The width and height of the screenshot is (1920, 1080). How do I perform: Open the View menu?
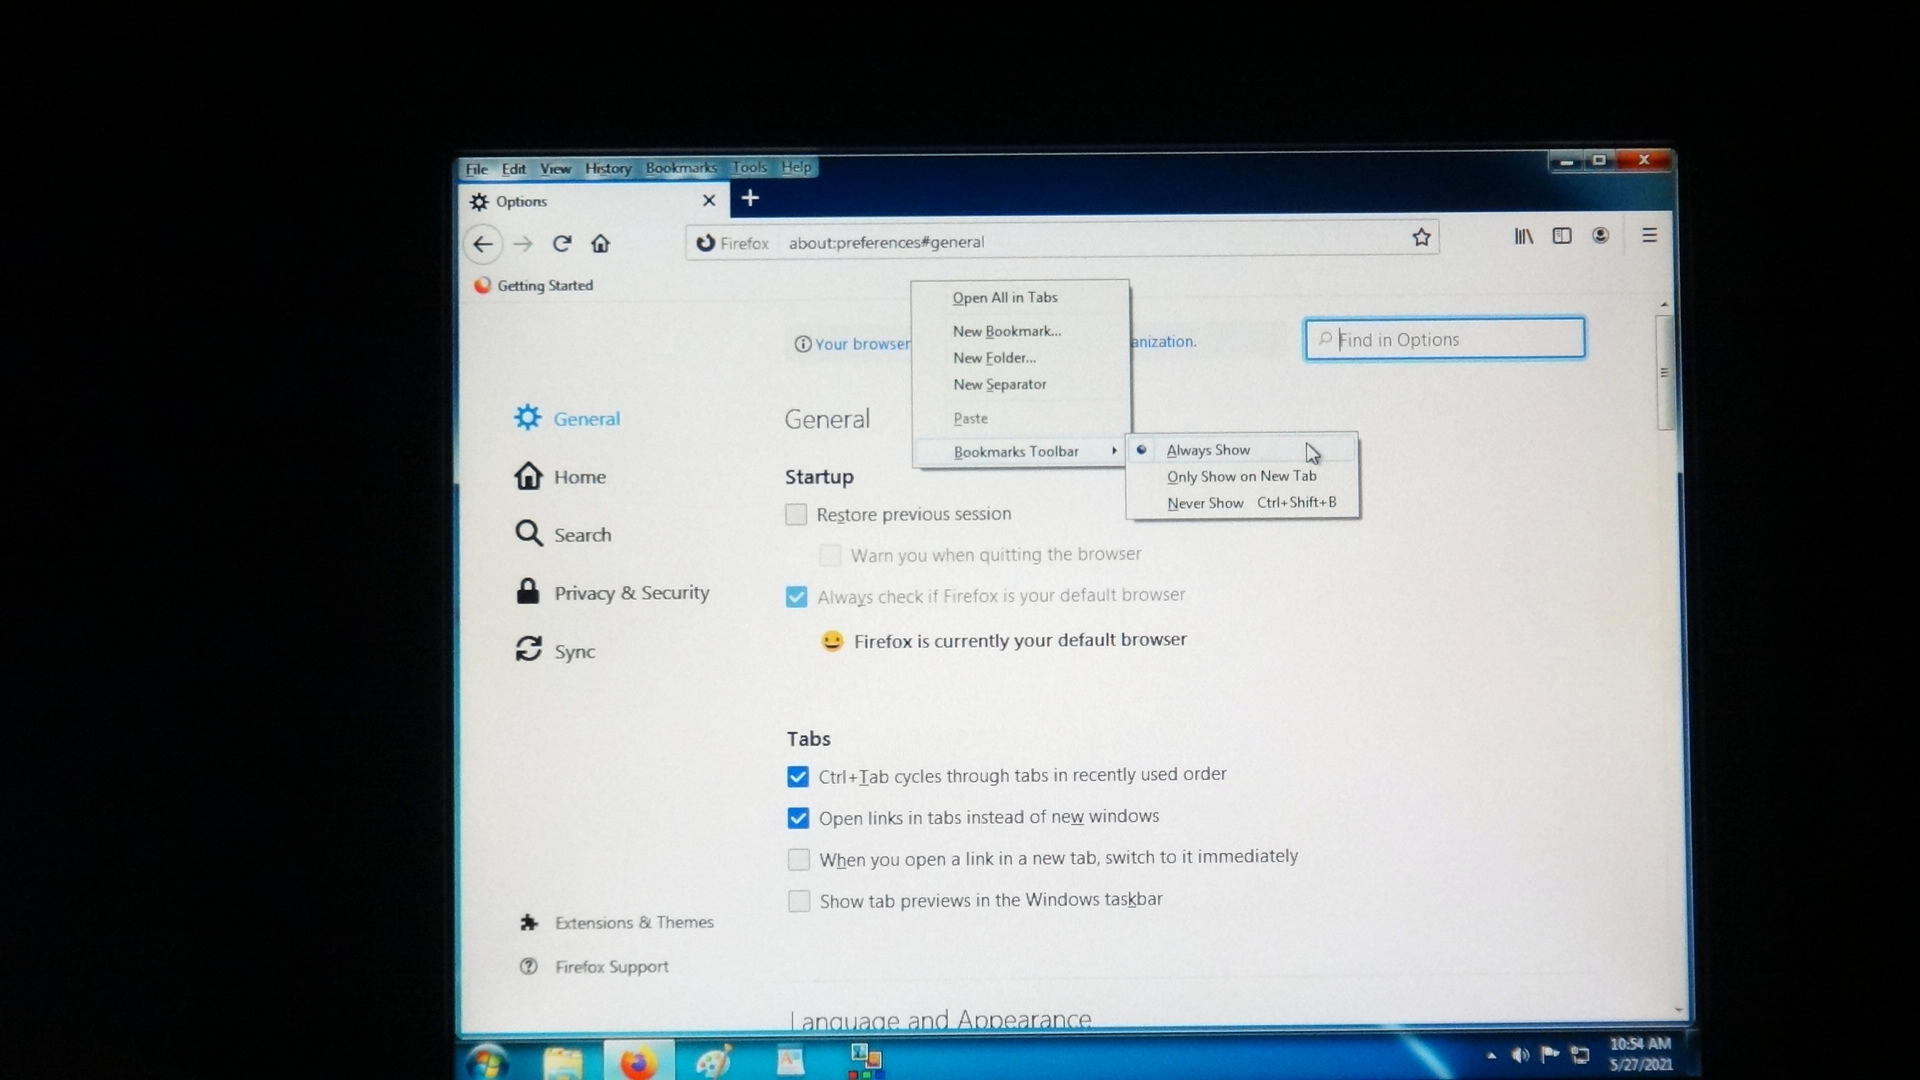tap(555, 169)
